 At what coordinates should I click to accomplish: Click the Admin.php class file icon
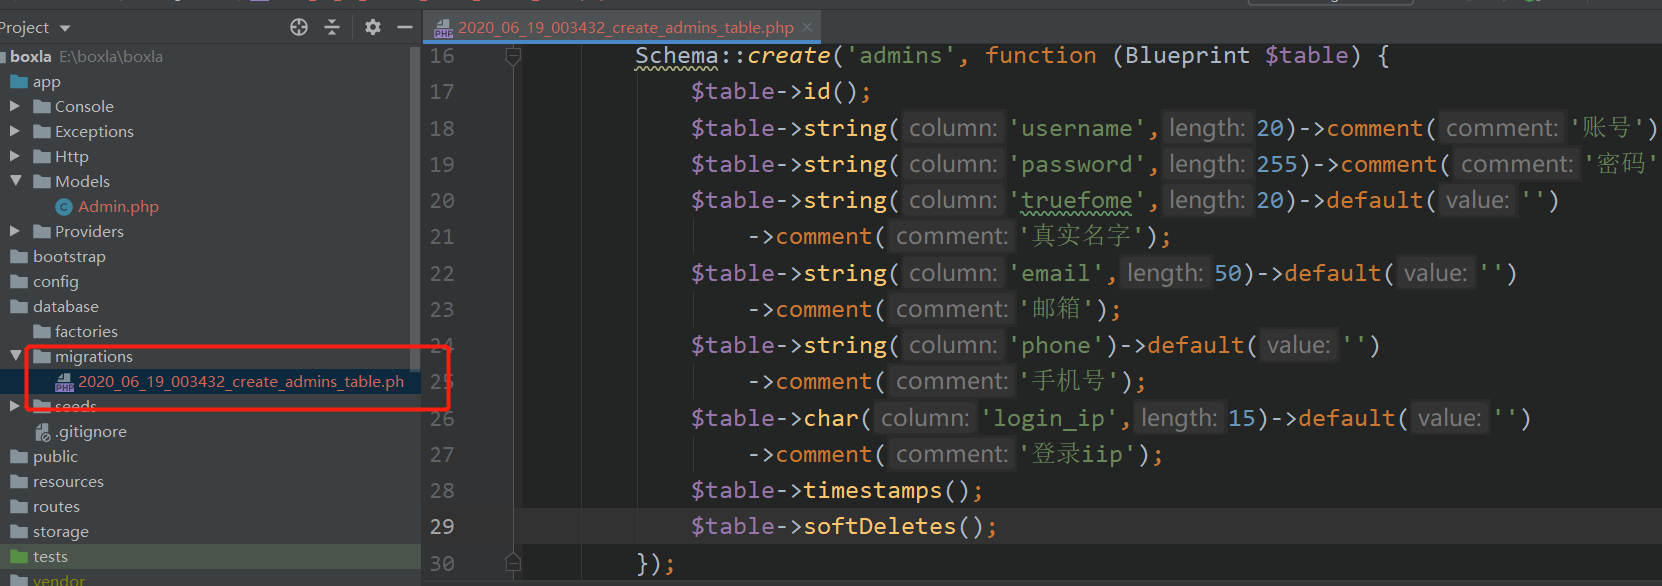tap(64, 207)
